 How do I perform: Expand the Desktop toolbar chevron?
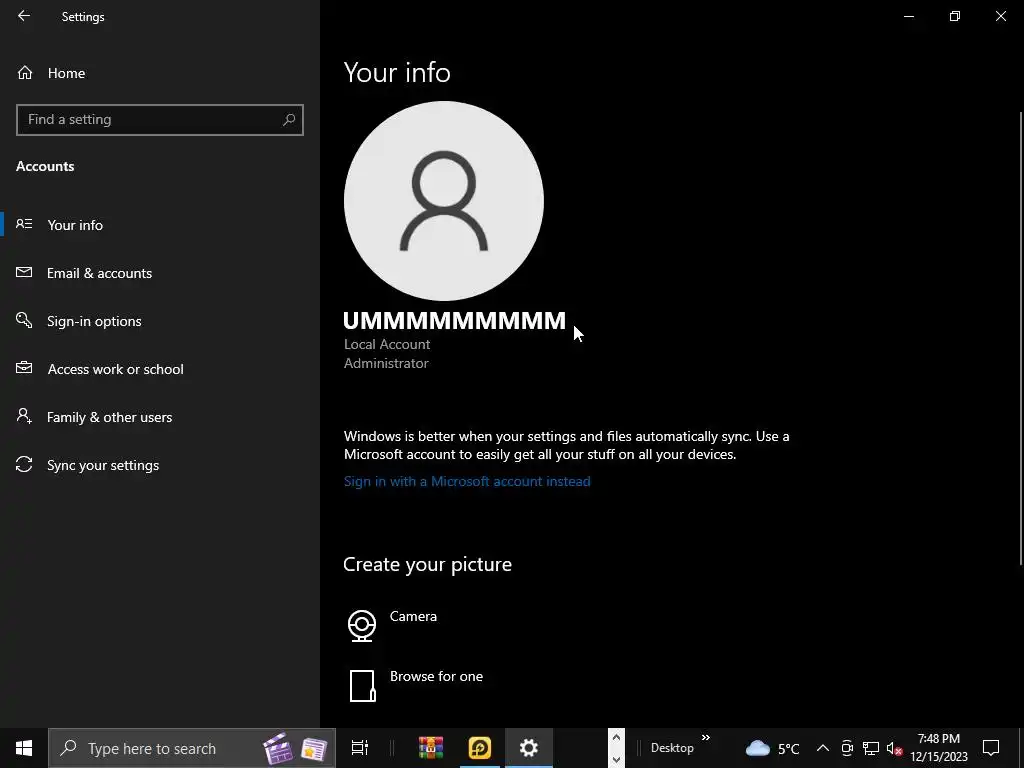705,738
